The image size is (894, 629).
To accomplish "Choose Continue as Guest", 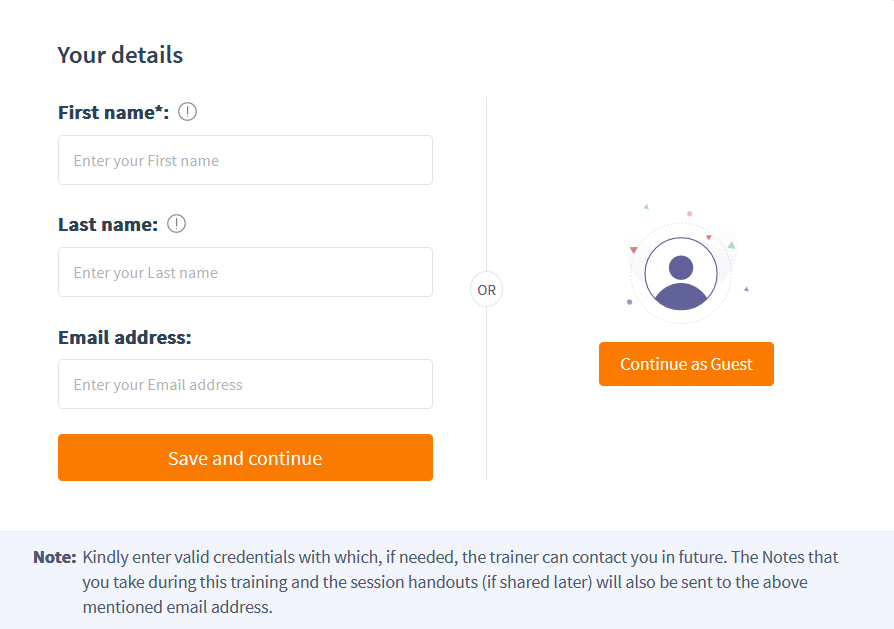I will (x=686, y=364).
